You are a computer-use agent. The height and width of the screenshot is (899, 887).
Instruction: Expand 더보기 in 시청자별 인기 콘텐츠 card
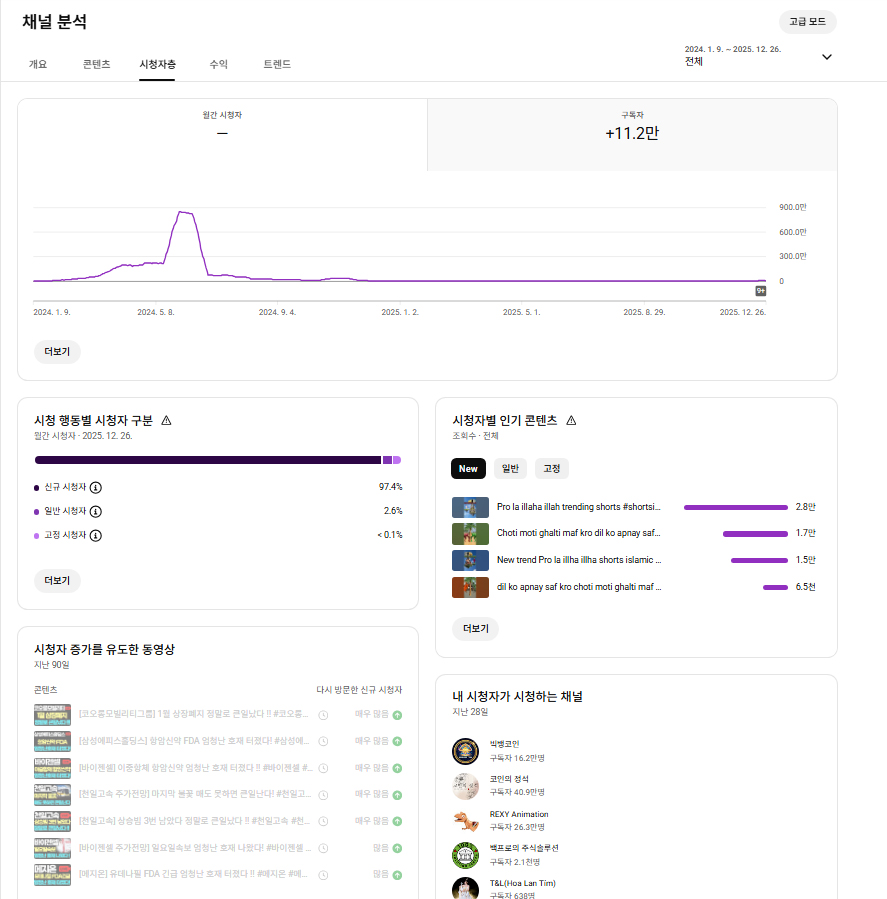(475, 629)
